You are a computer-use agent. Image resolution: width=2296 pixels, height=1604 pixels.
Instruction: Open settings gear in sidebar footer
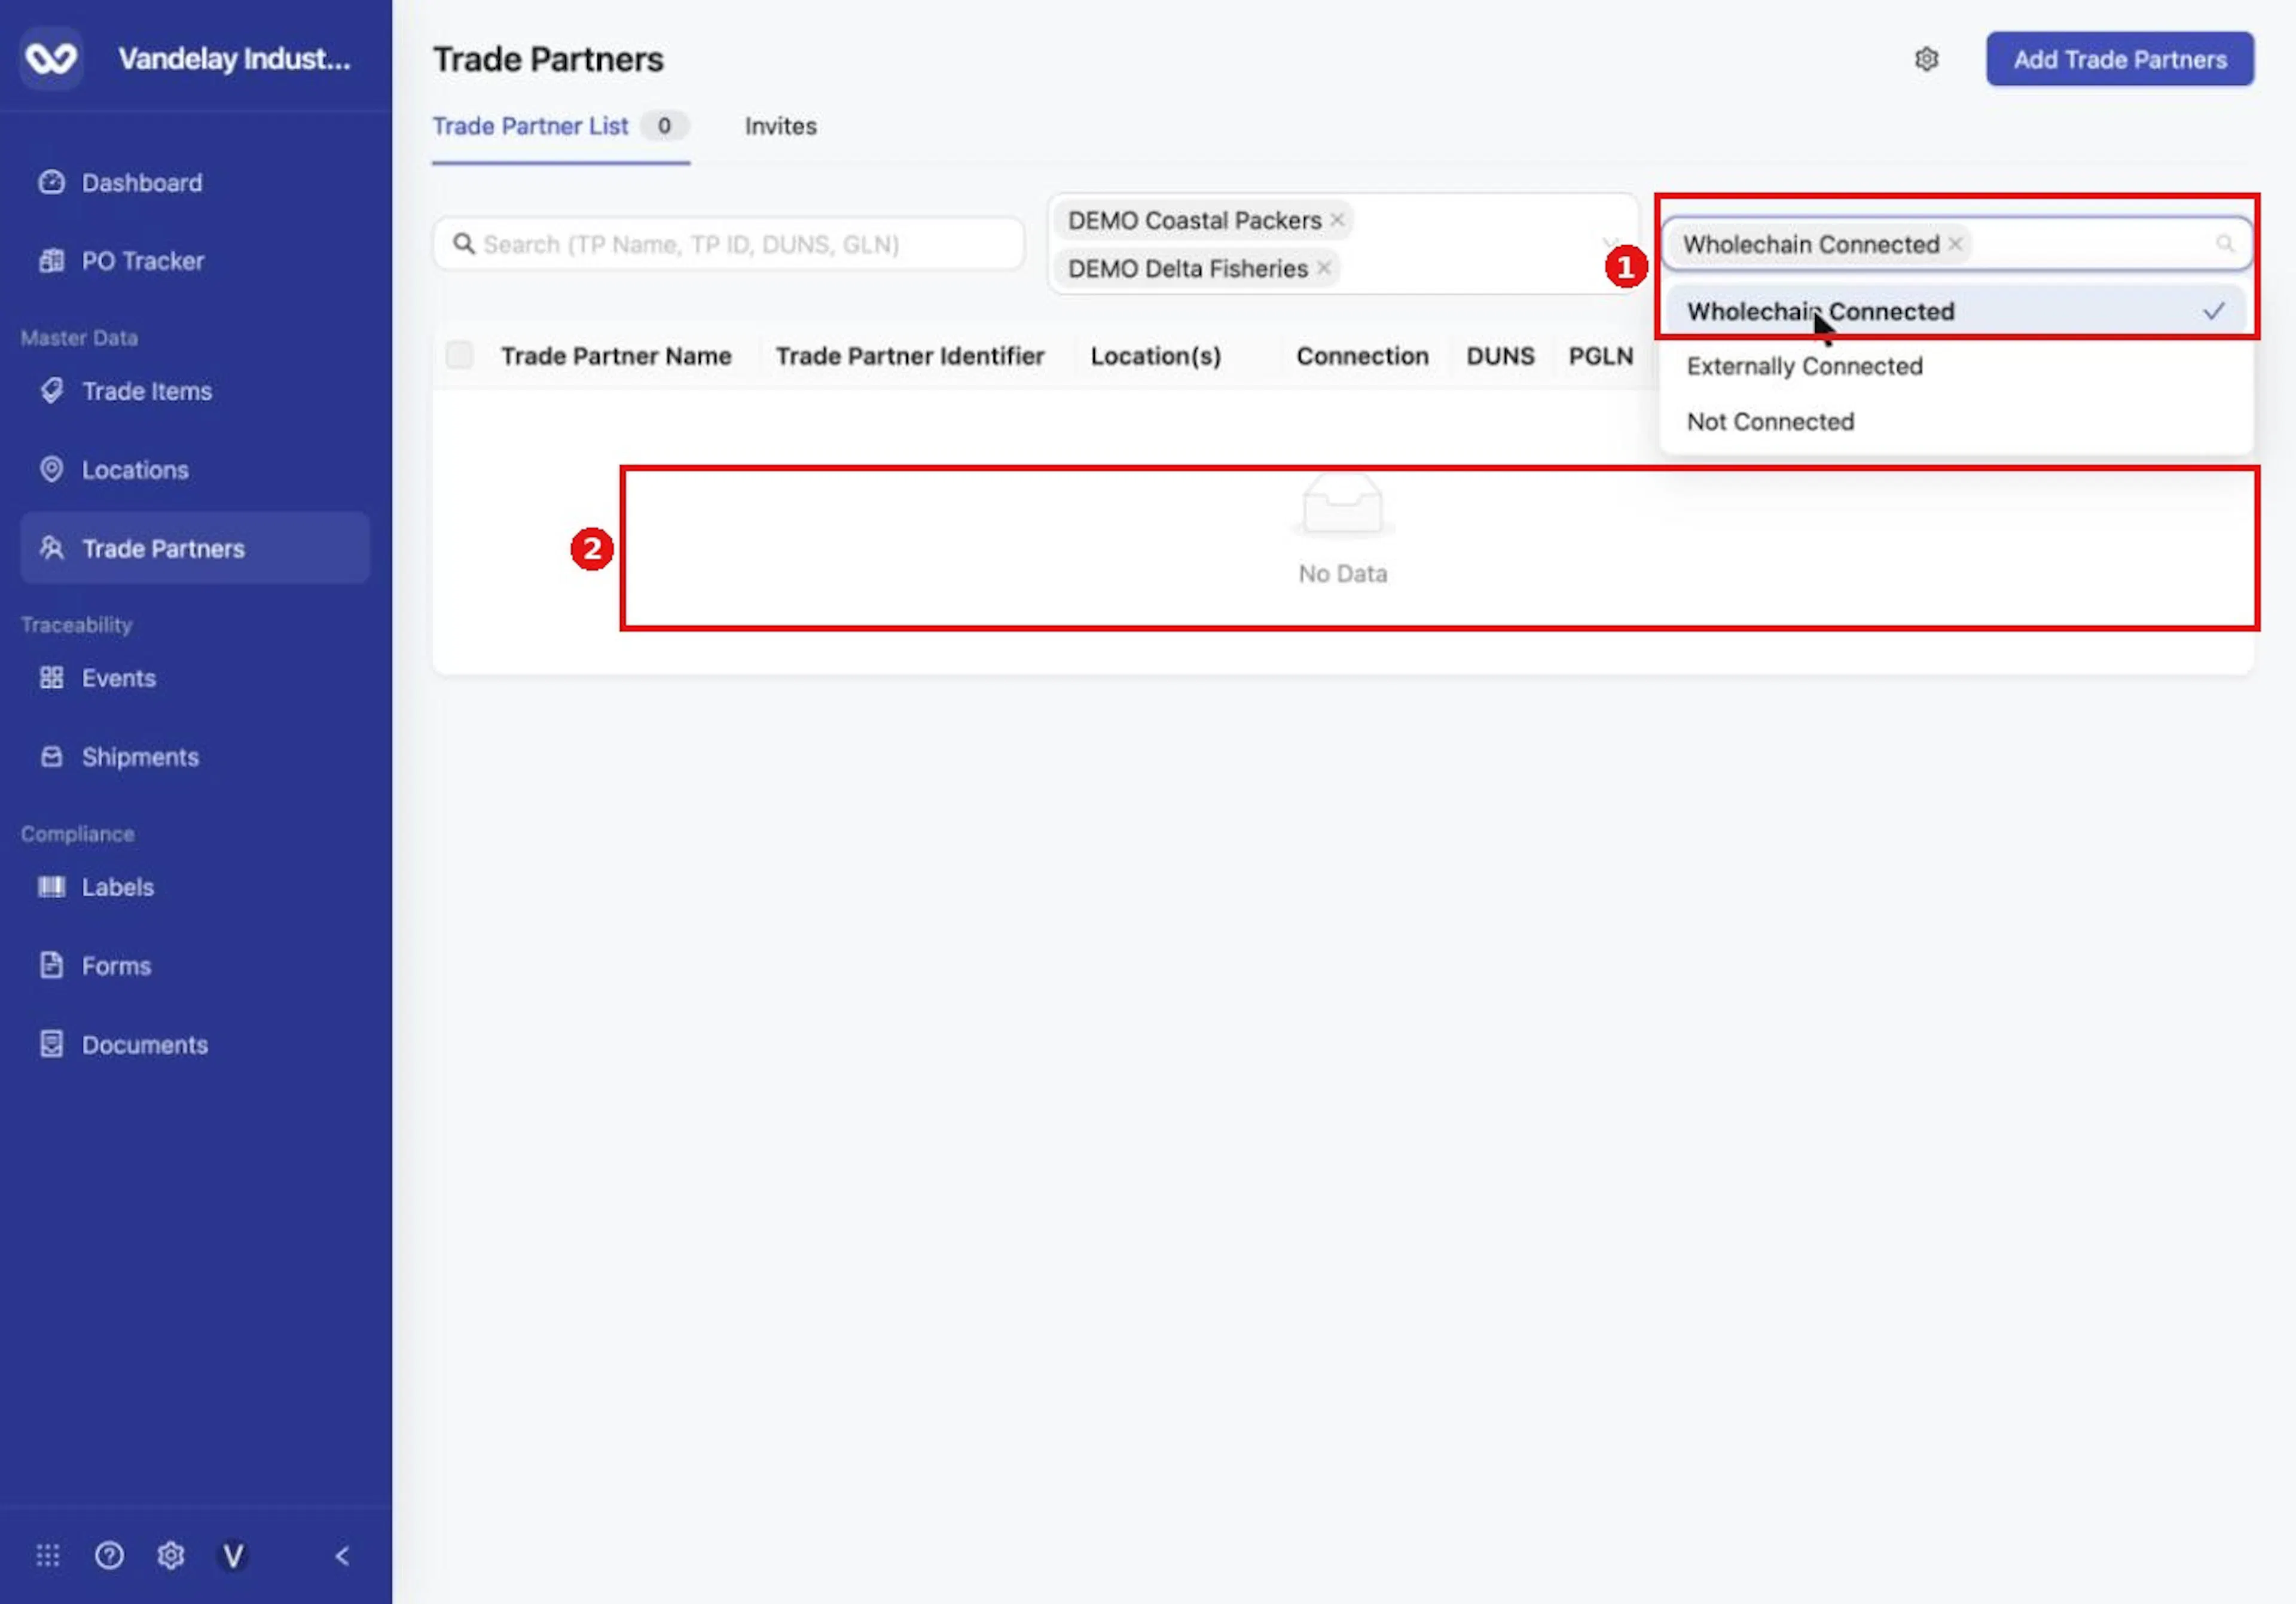(171, 1555)
